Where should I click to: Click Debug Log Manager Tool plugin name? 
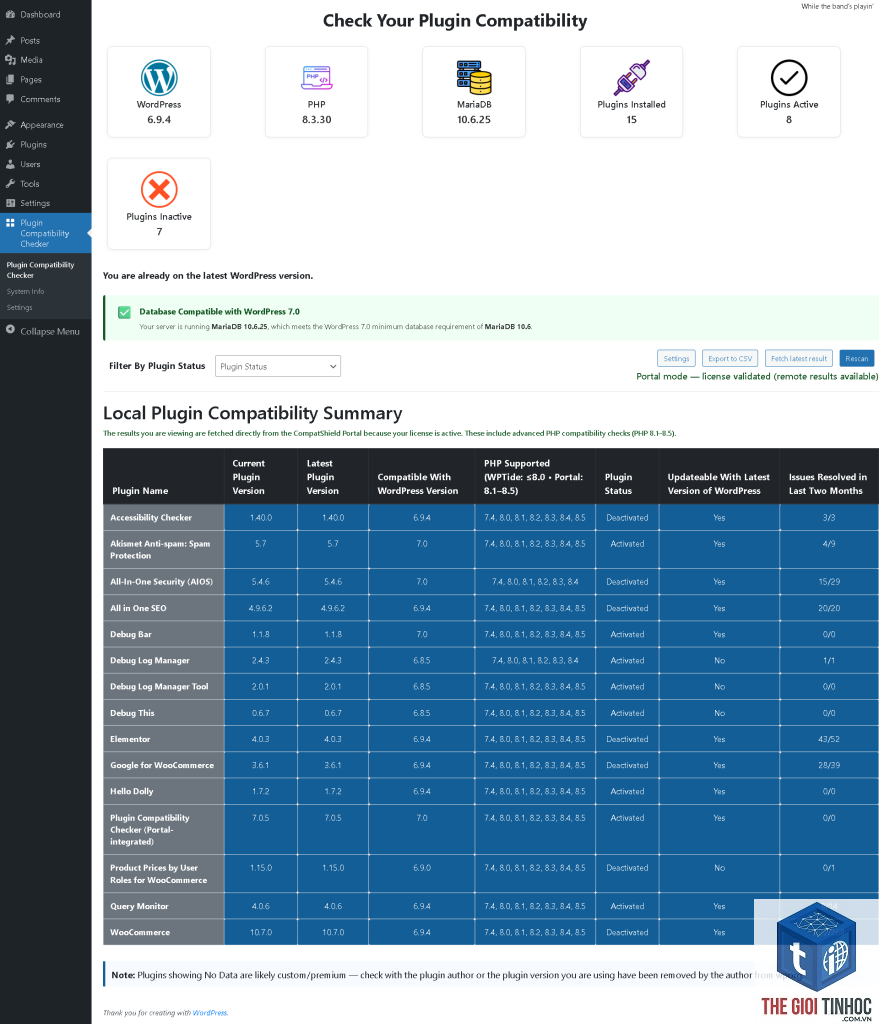pyautogui.click(x=159, y=686)
